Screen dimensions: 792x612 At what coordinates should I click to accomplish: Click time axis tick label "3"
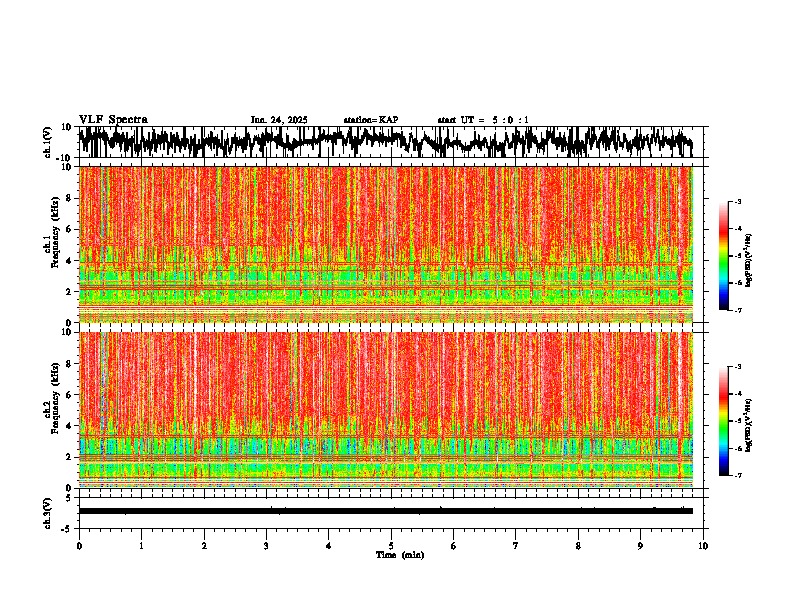tap(266, 546)
